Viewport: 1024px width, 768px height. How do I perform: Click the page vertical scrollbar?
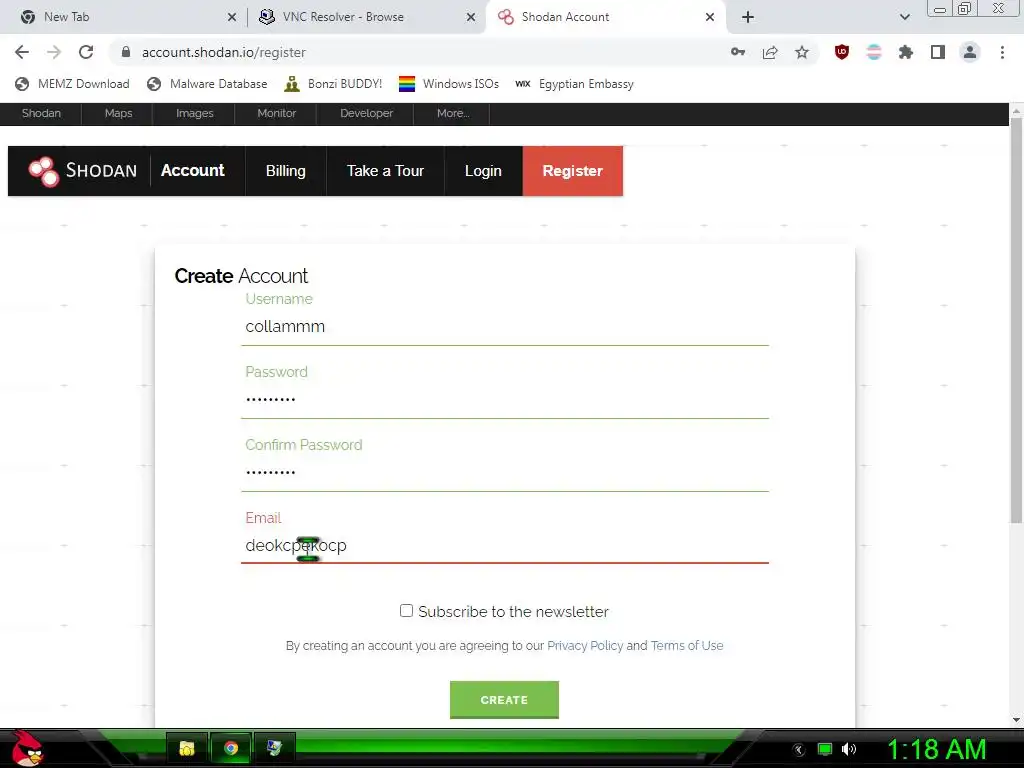click(1016, 320)
